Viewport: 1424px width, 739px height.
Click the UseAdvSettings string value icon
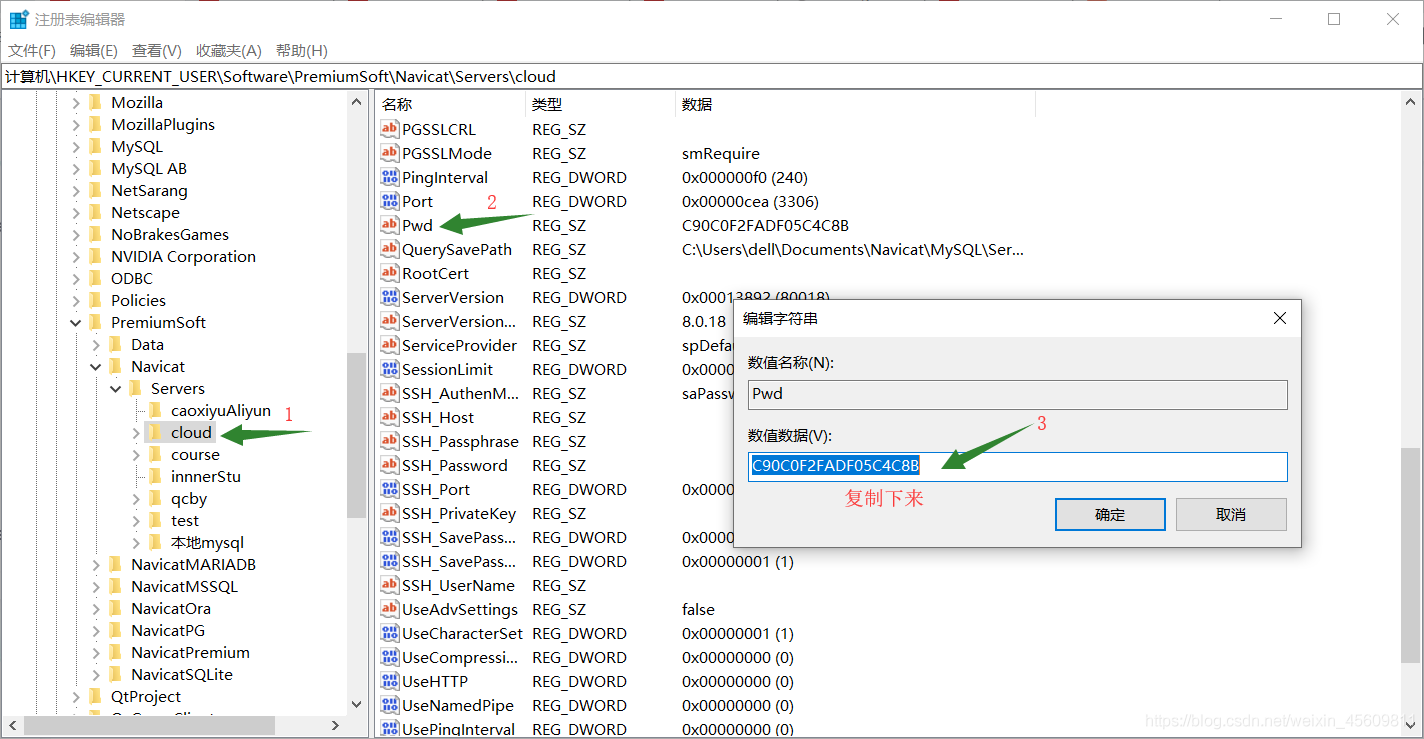[390, 609]
